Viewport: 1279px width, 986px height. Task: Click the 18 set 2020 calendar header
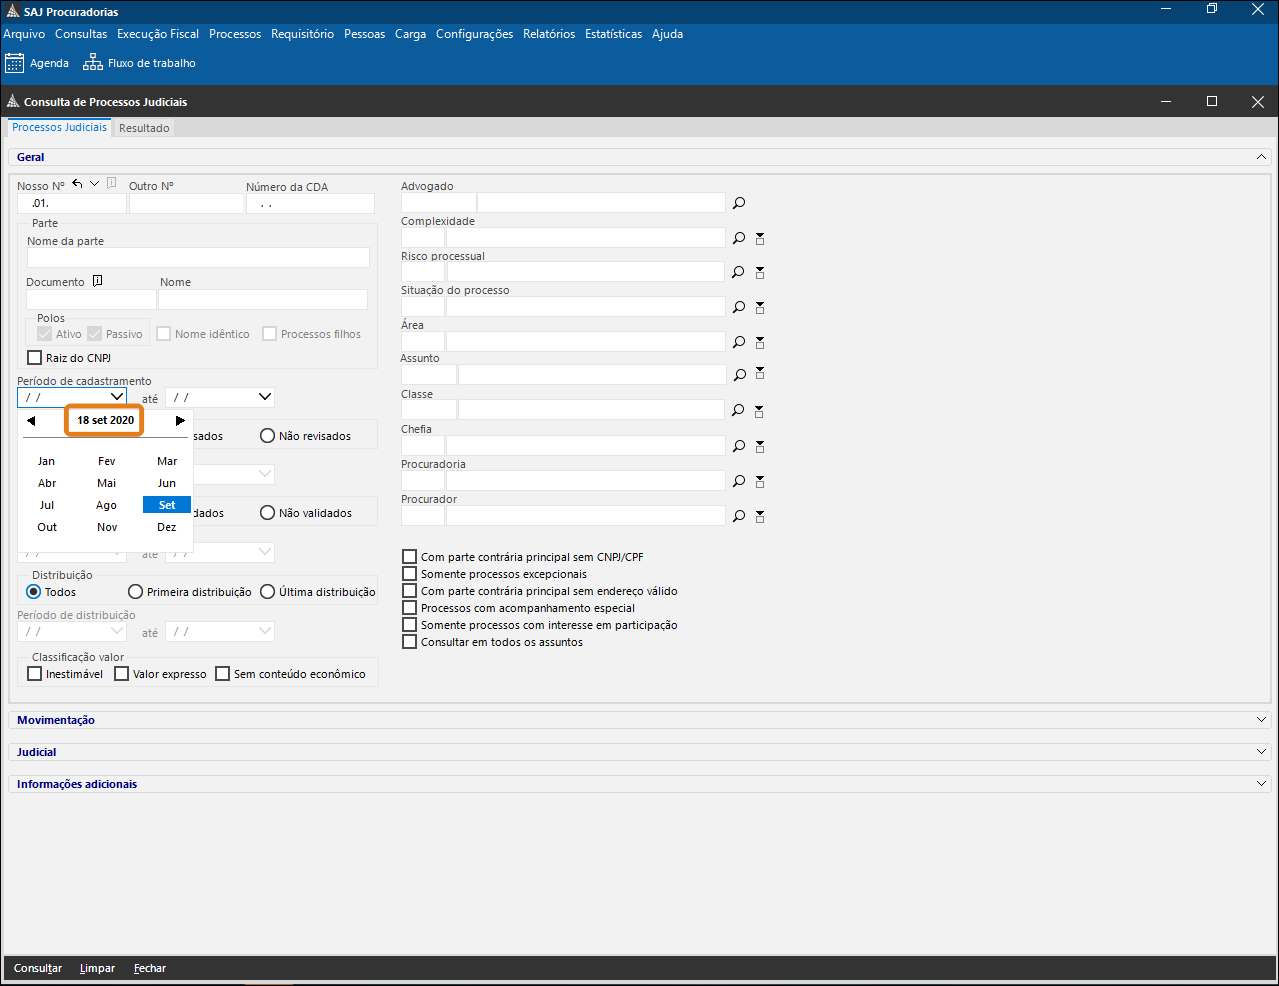coord(105,420)
